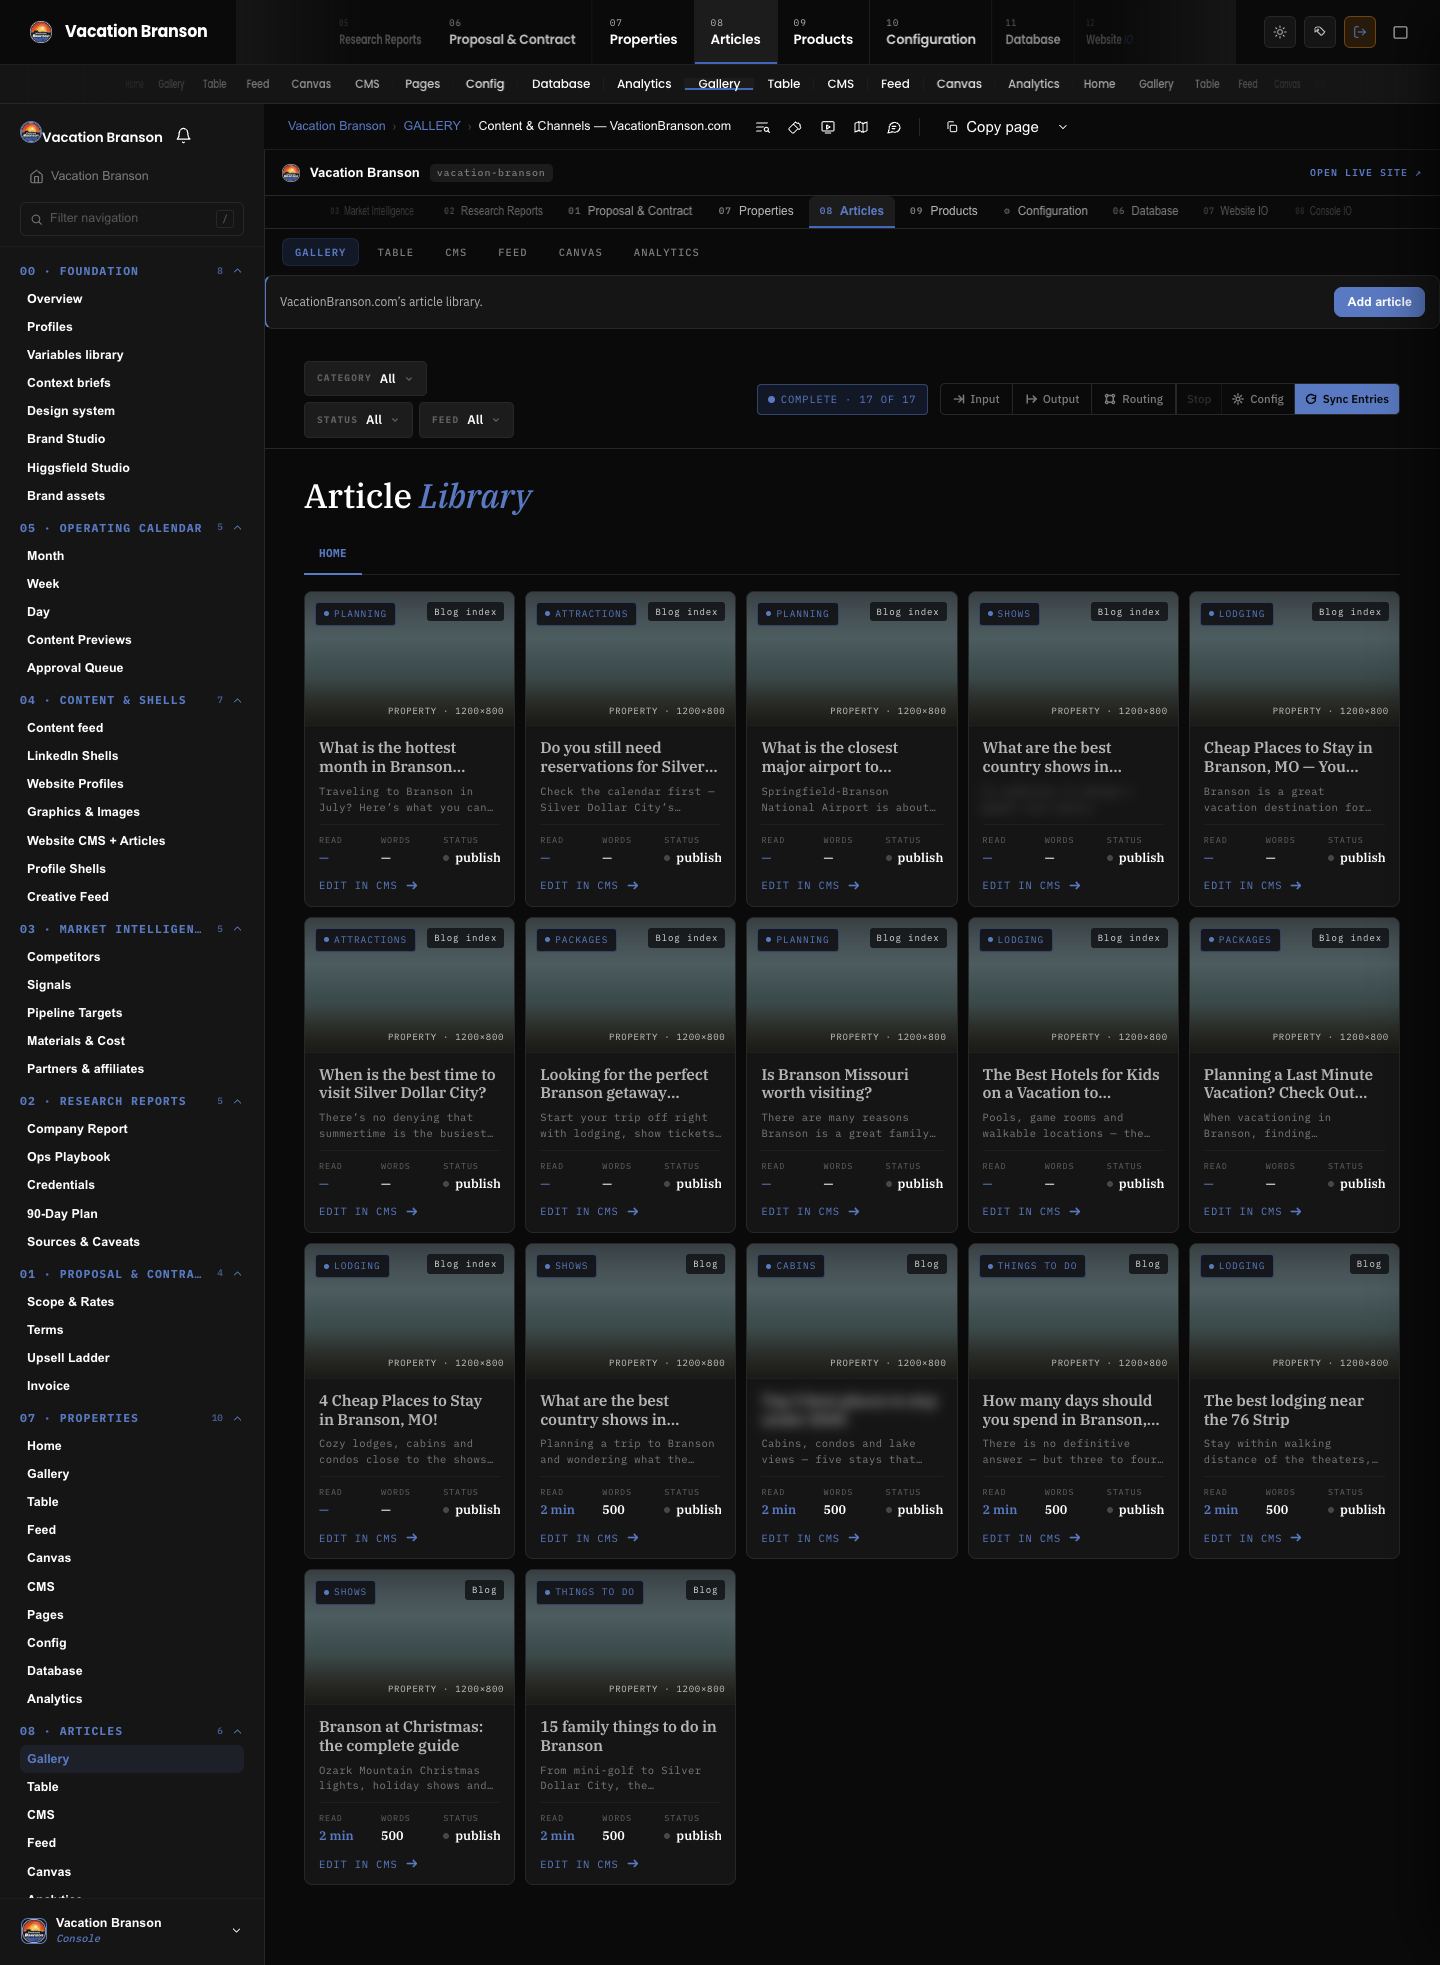Image resolution: width=1440 pixels, height=1965 pixels.
Task: Click the Sync Entries button
Action: point(1347,399)
